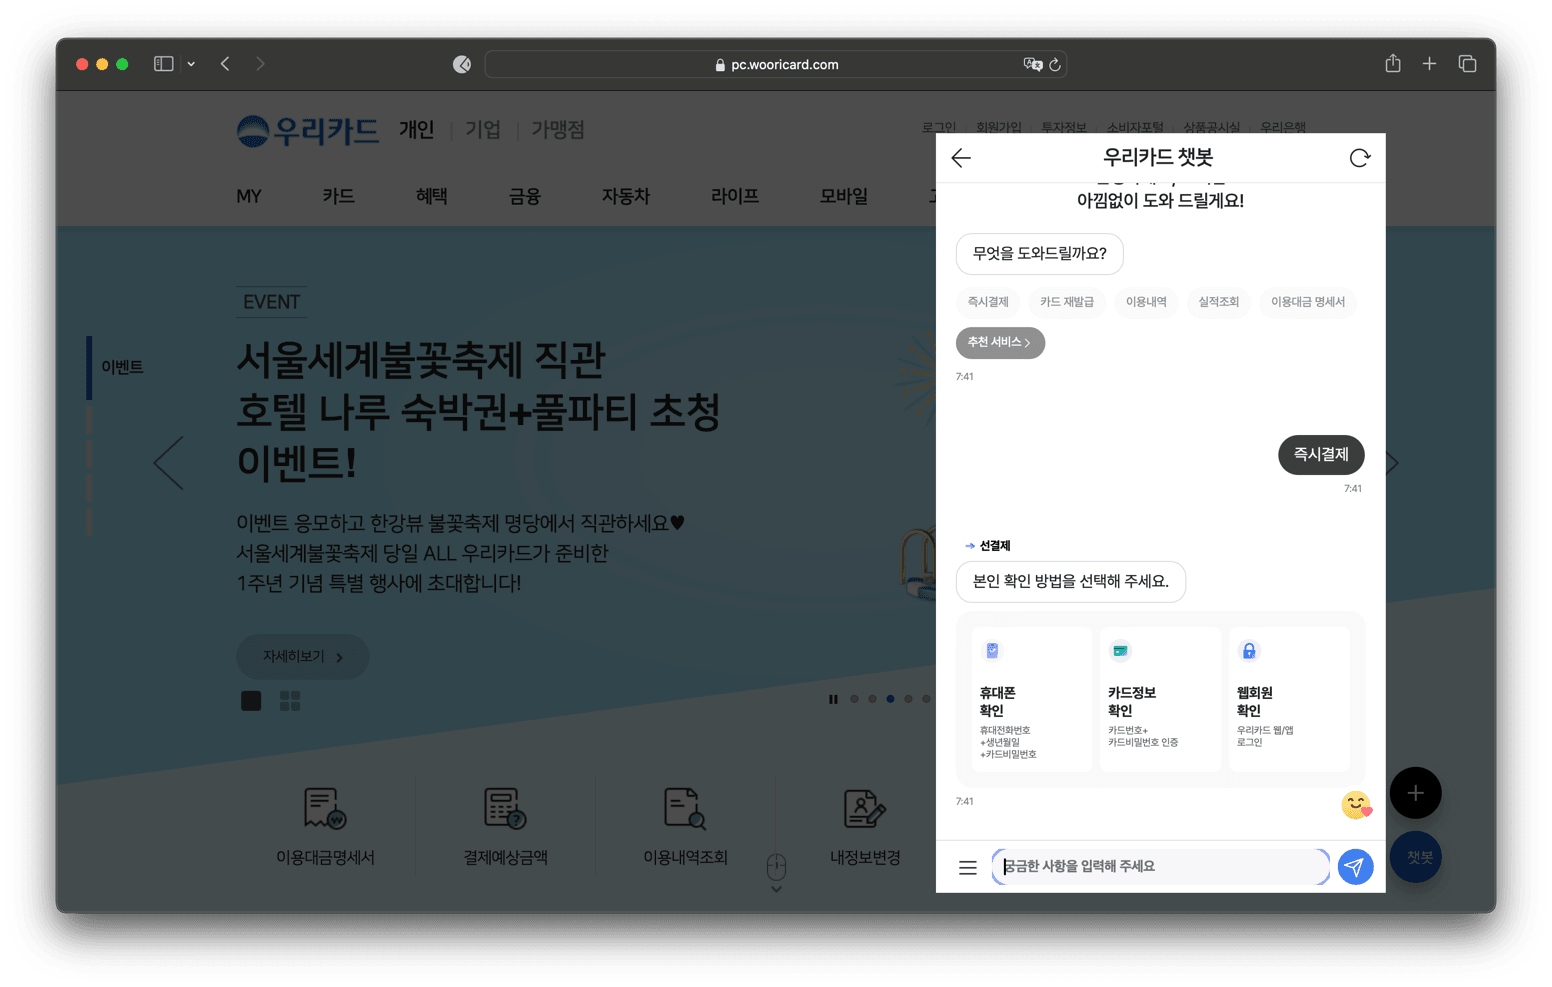Switch banner to grid view
The width and height of the screenshot is (1552, 987).
[x=290, y=701]
